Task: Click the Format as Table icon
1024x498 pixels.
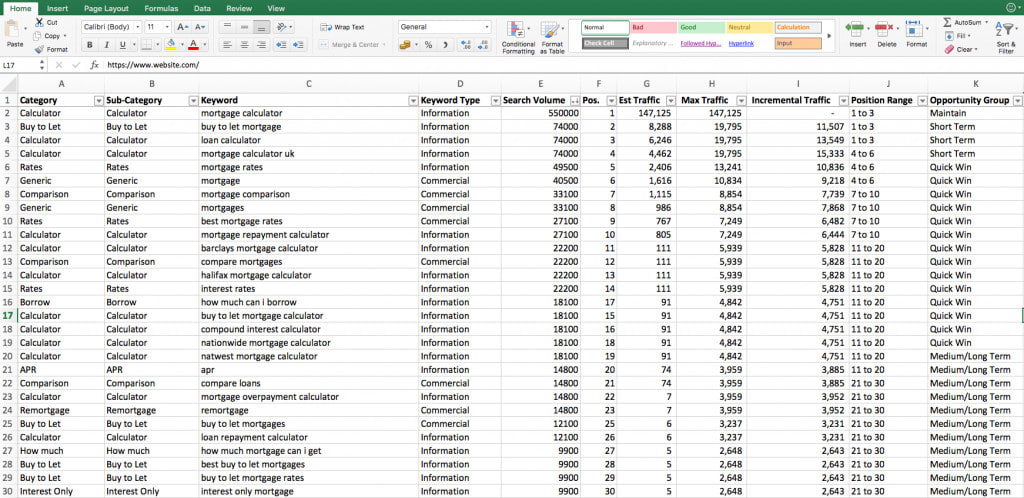Action: point(552,31)
